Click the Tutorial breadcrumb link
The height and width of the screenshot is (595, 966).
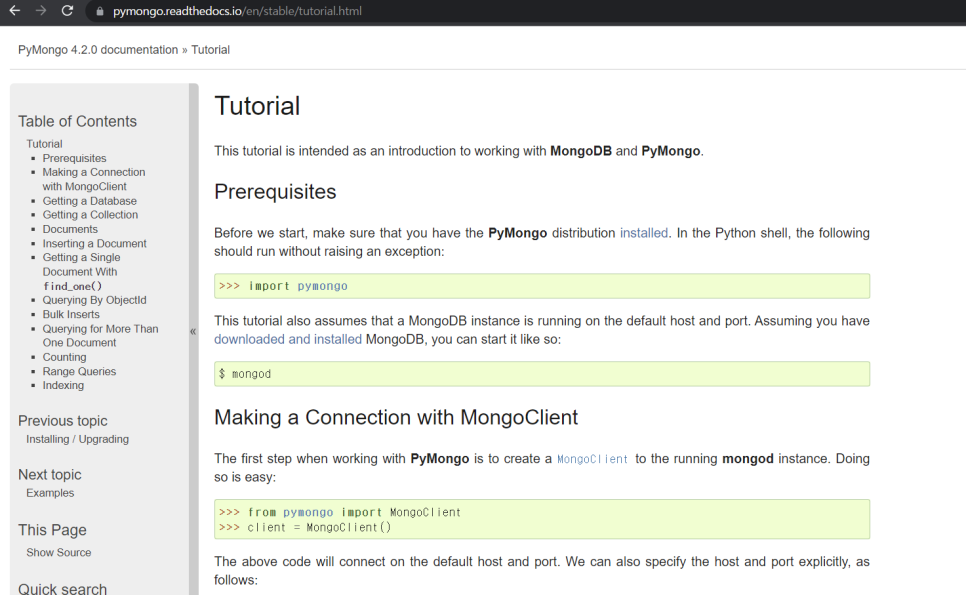point(210,50)
